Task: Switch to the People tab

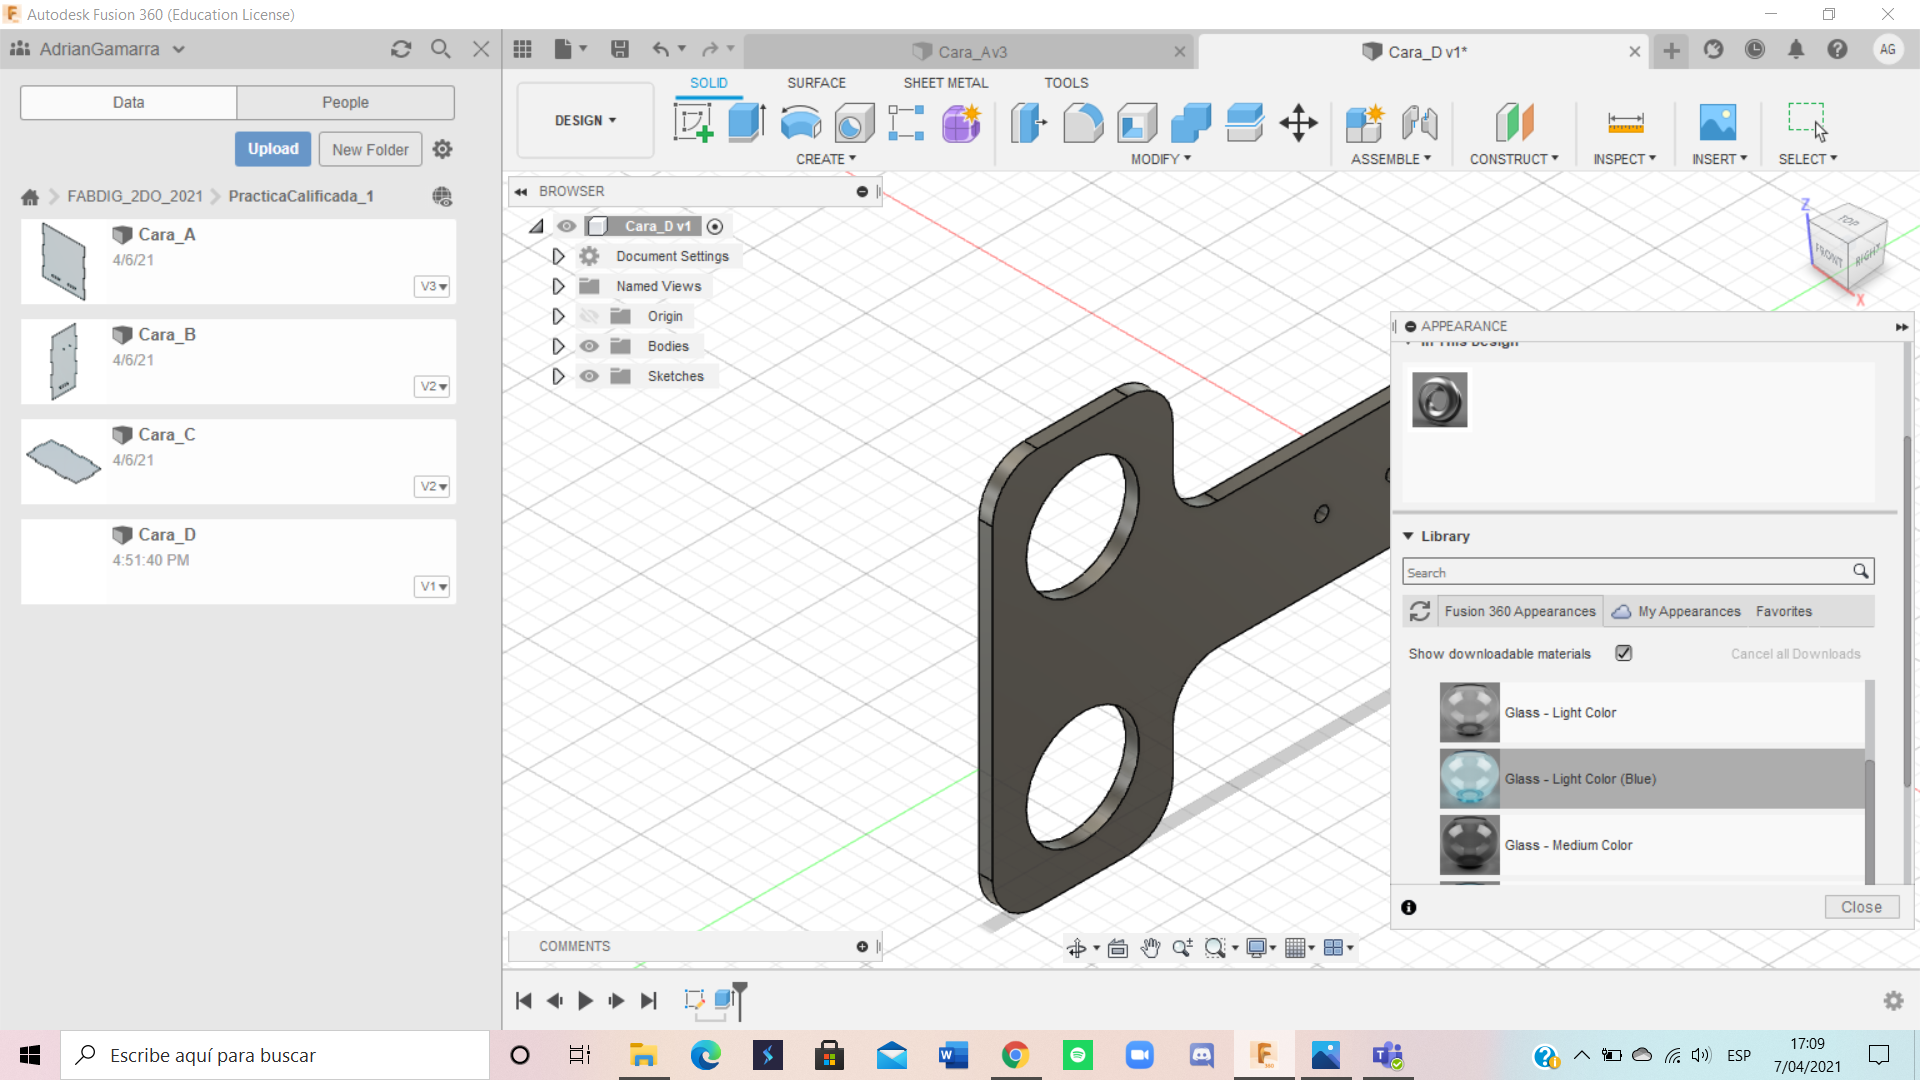Action: coord(345,102)
